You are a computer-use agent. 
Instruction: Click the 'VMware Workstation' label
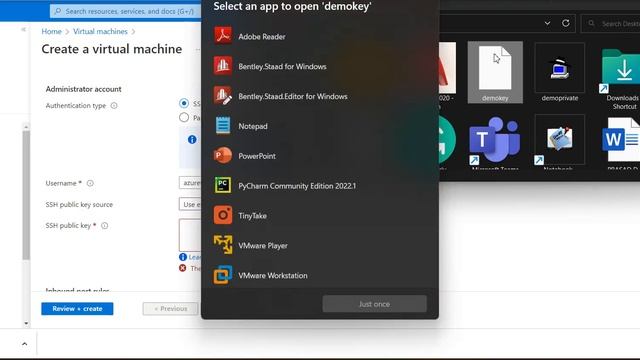[273, 276]
